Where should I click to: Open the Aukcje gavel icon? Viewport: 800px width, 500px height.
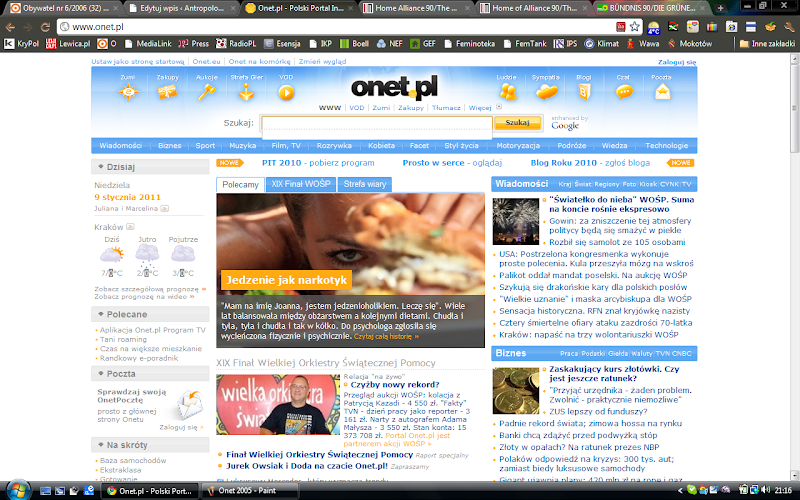pos(206,92)
